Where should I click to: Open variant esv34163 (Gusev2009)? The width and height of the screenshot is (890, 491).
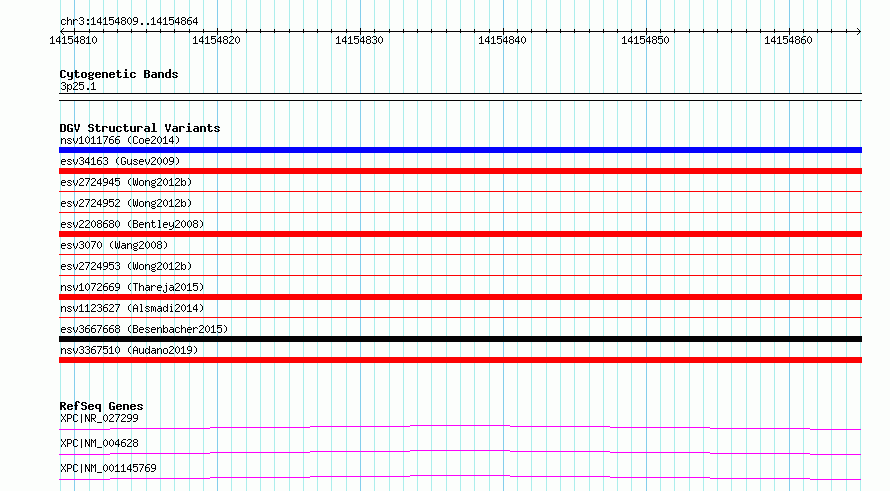(x=120, y=161)
